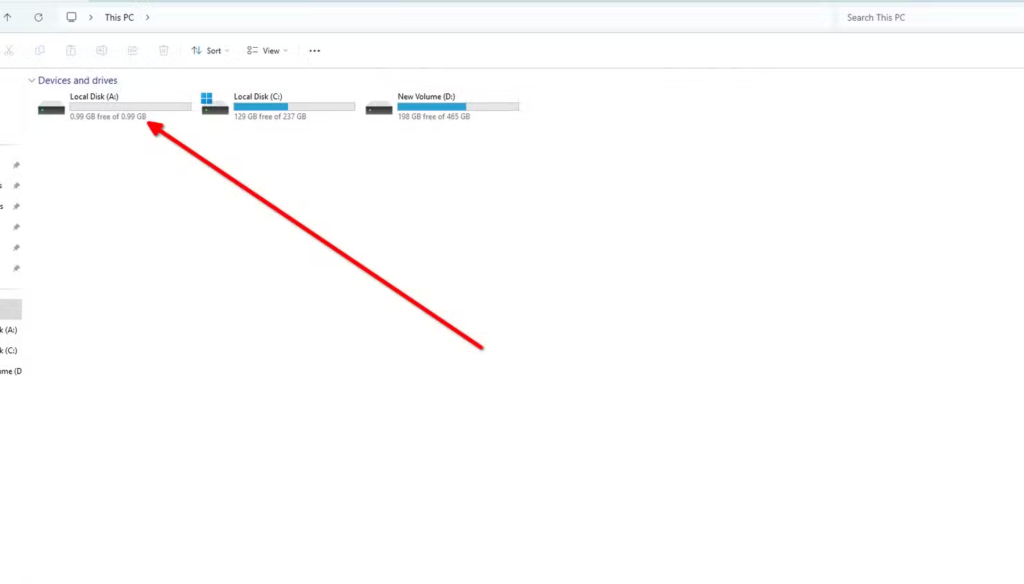Select Local Disk (C:) in navigation pane
The image size is (1024, 584).
coord(9,350)
